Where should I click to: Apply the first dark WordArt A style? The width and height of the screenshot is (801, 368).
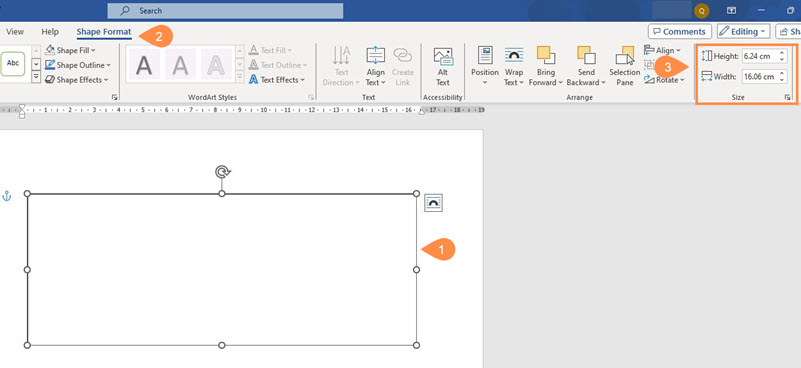click(x=144, y=64)
